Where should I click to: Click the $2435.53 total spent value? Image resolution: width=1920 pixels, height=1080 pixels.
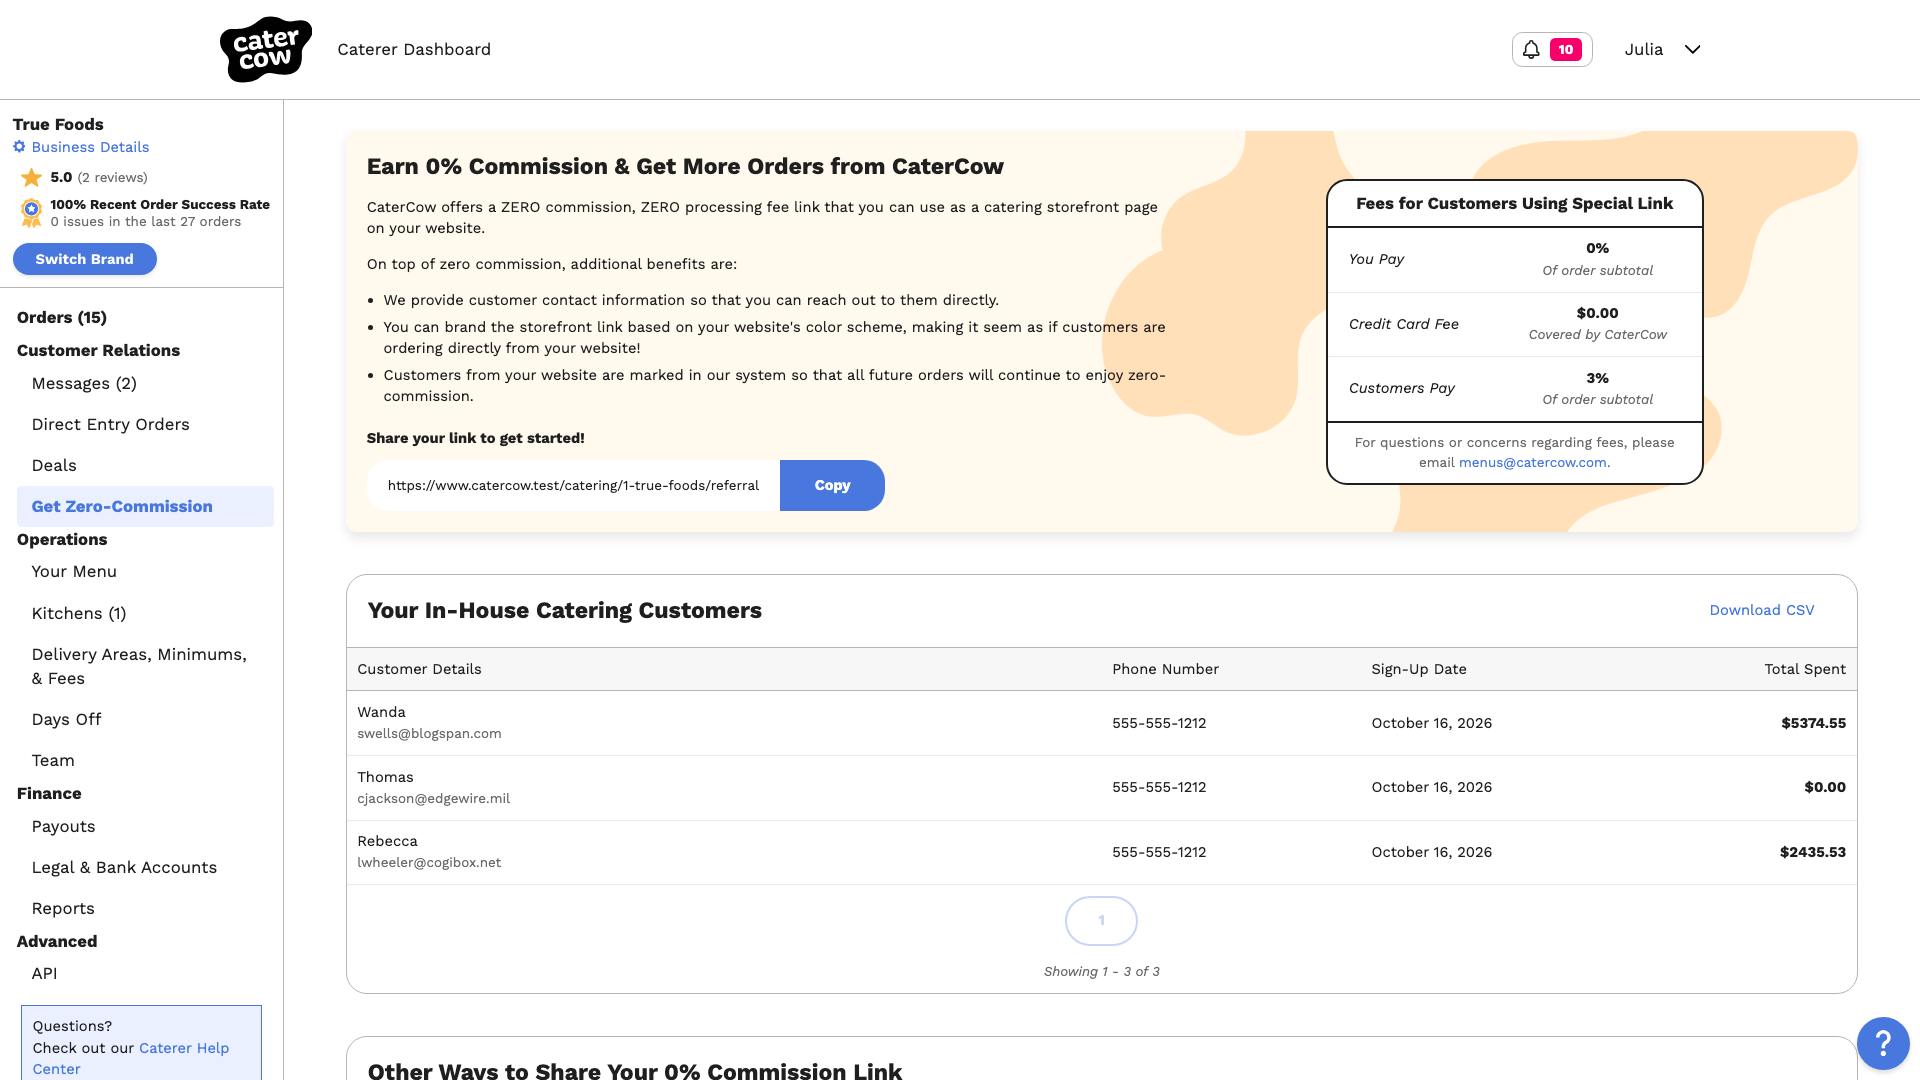[x=1813, y=852]
